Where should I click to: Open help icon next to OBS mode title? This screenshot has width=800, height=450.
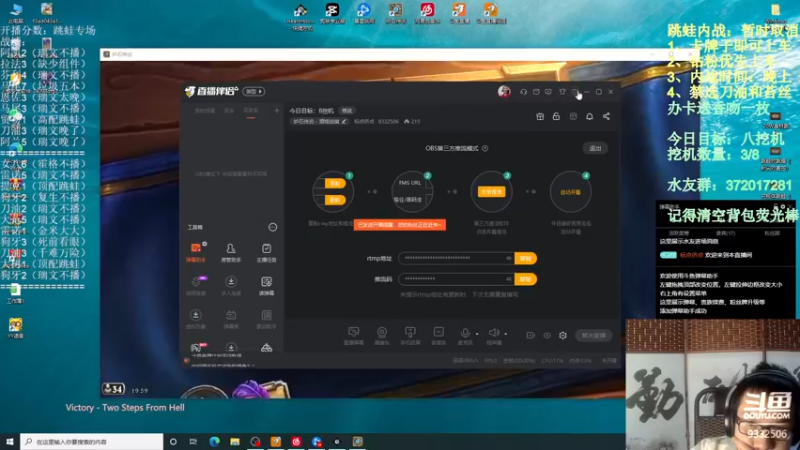coord(485,148)
